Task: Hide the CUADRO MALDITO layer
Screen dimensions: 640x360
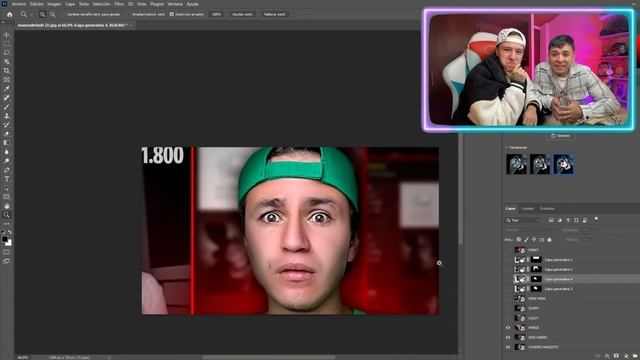Action: tap(508, 347)
